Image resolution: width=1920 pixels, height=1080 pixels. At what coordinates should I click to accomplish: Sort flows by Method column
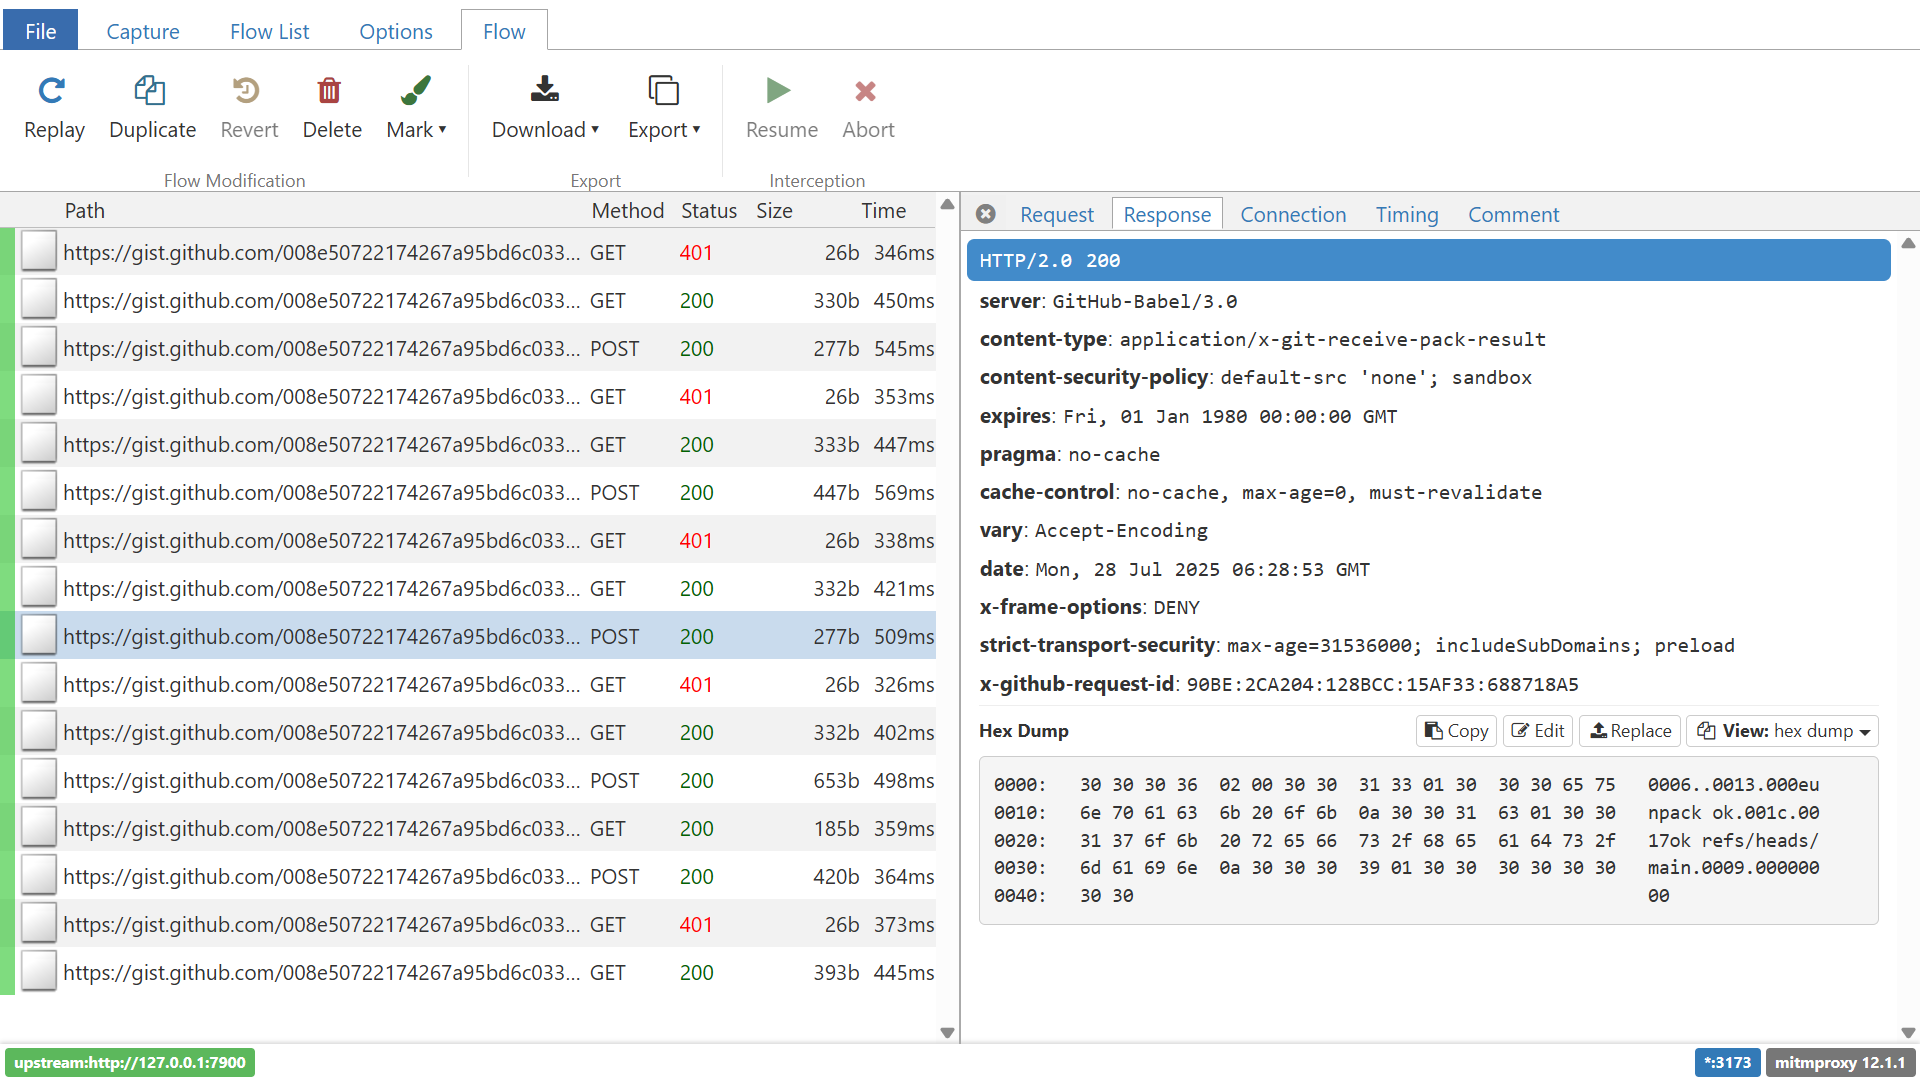coord(627,210)
